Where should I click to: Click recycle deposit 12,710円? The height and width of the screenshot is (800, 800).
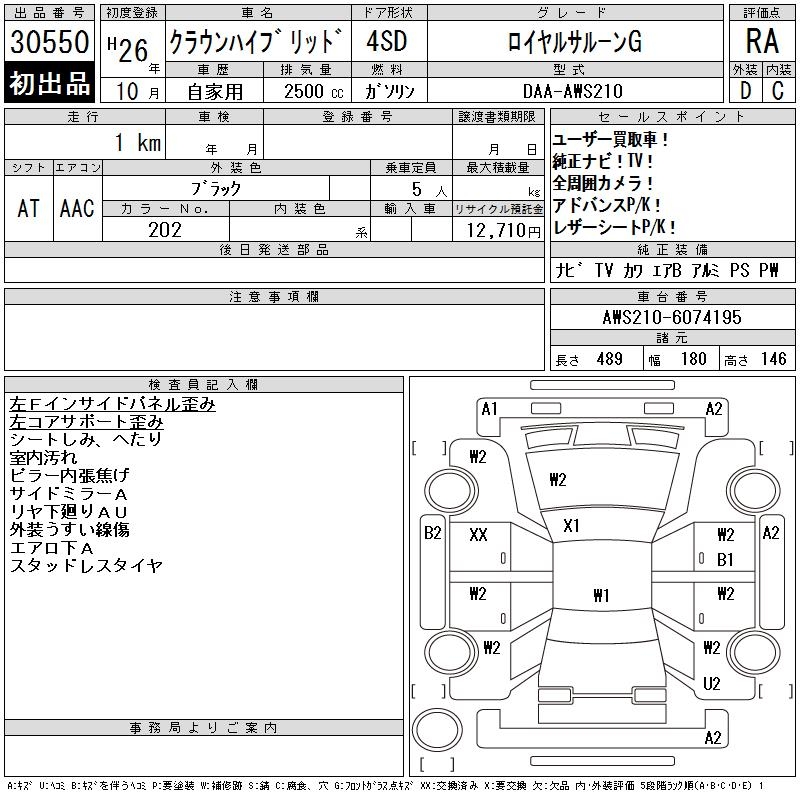[x=503, y=230]
